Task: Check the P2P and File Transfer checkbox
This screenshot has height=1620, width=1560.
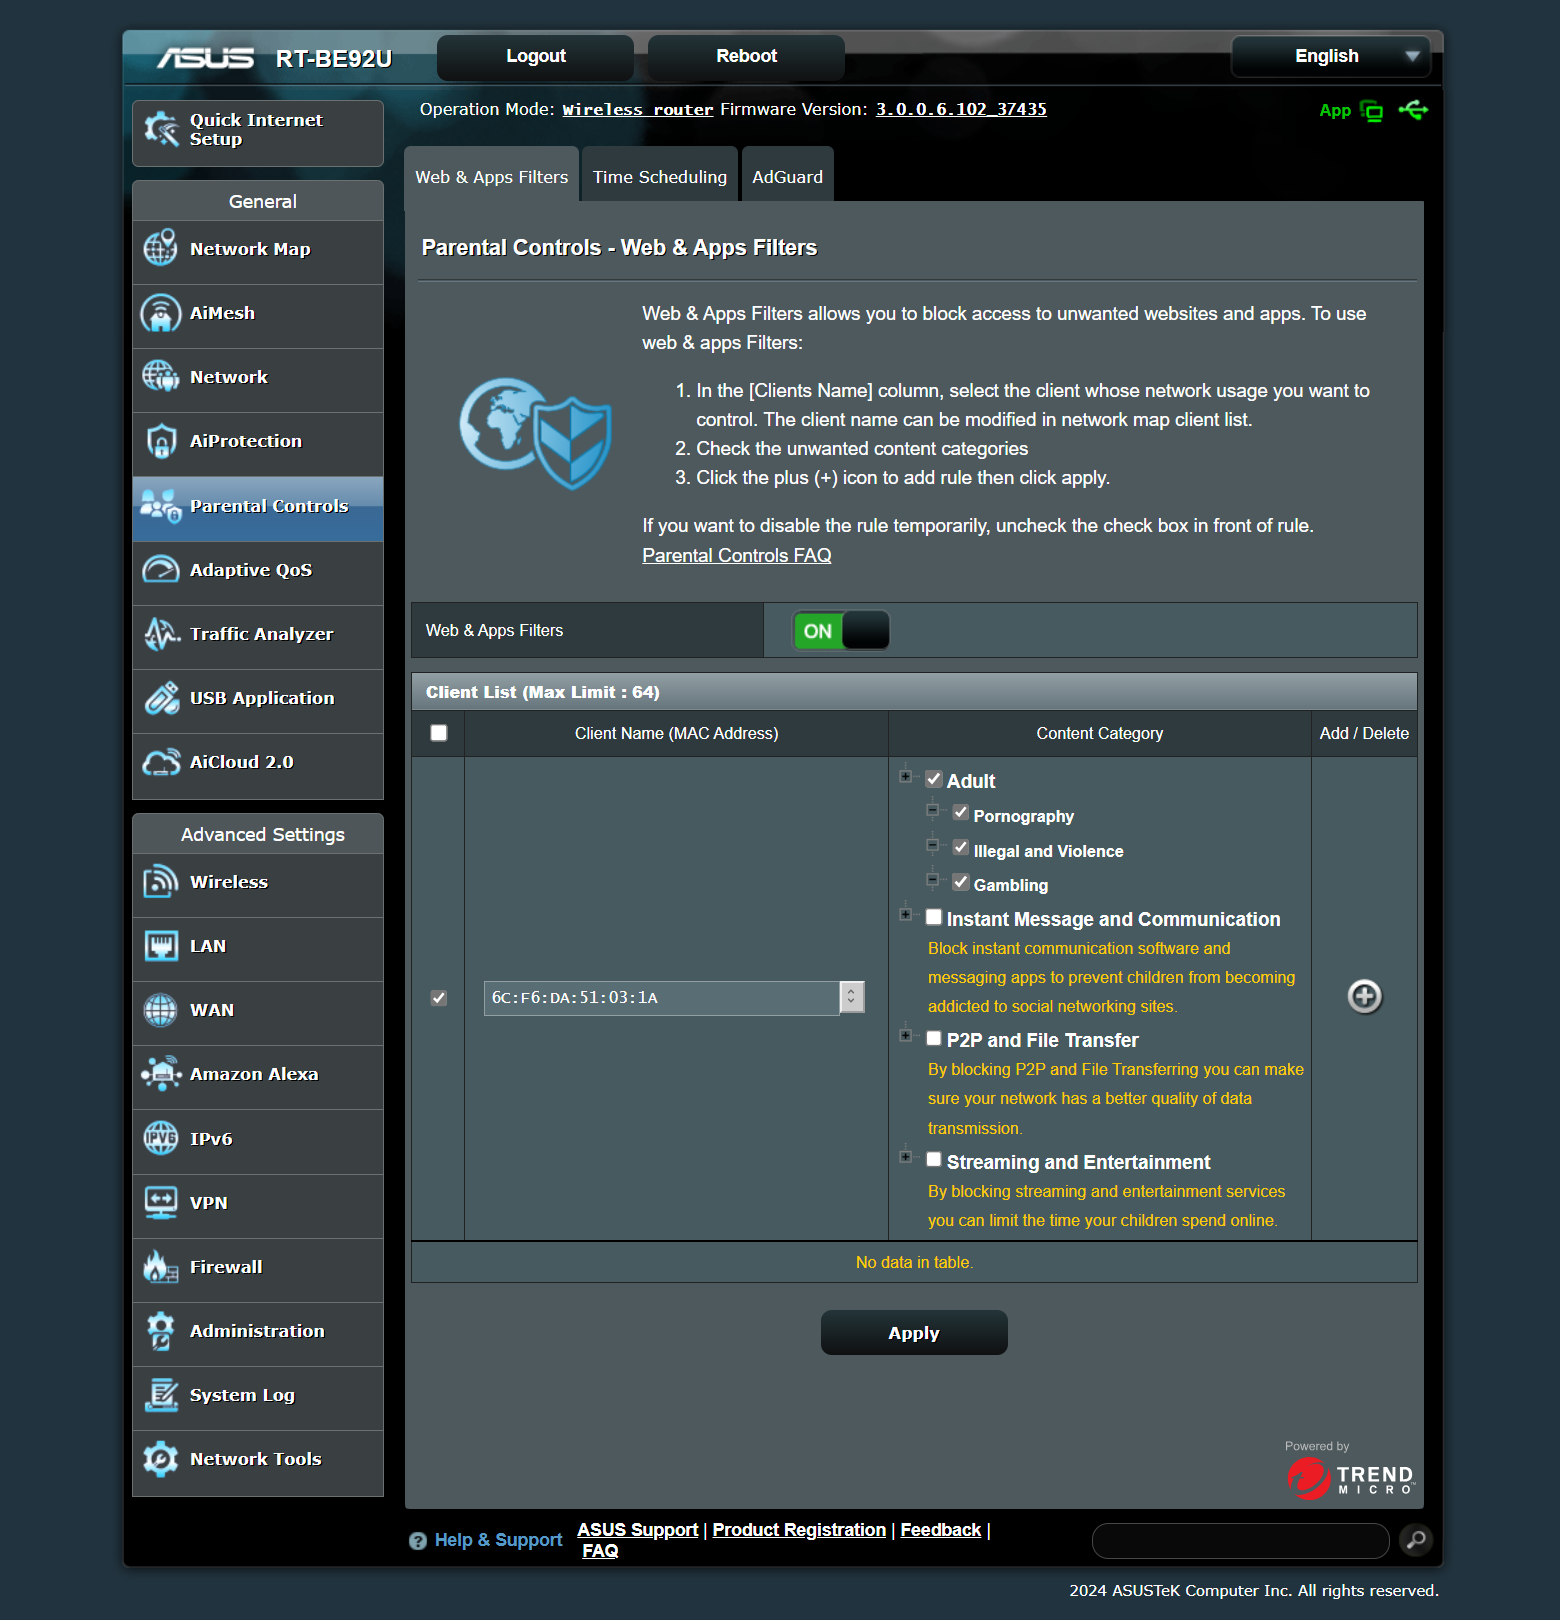Action: tap(934, 1038)
